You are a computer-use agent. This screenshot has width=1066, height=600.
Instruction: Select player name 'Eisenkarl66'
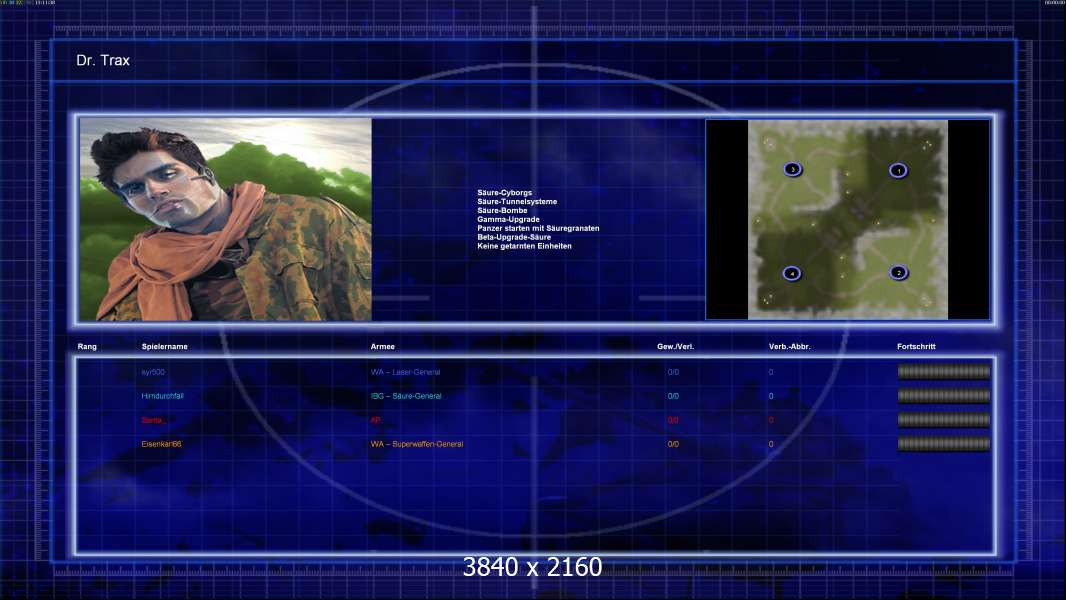pos(162,444)
